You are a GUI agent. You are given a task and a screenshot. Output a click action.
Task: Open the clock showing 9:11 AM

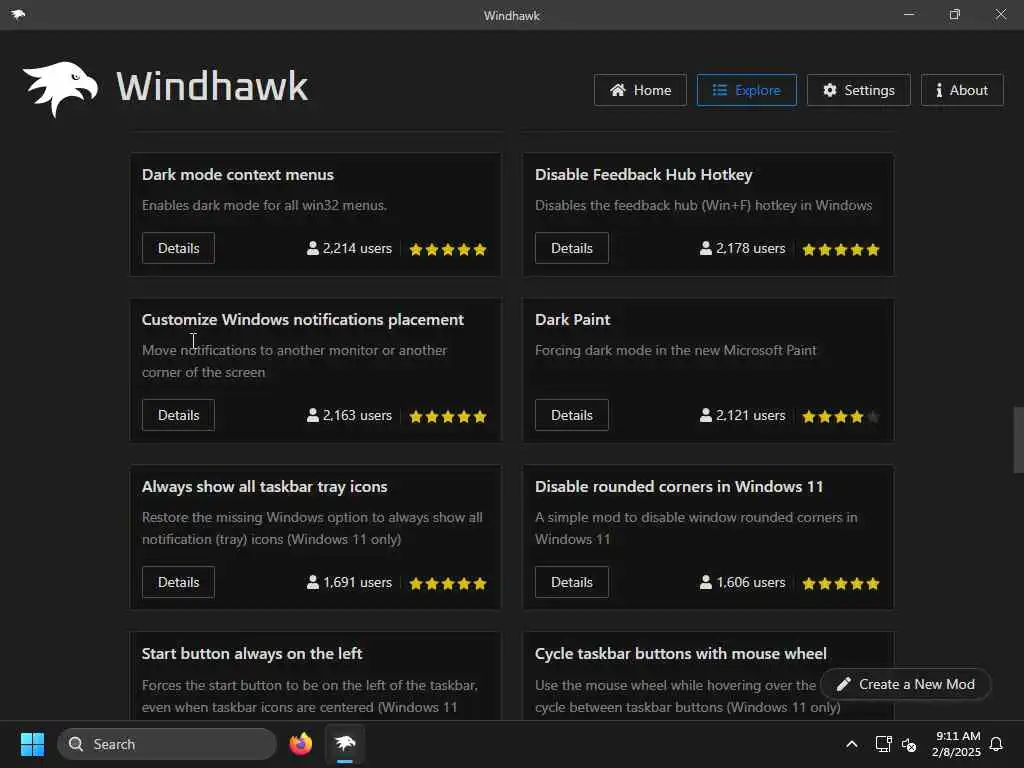click(x=956, y=744)
